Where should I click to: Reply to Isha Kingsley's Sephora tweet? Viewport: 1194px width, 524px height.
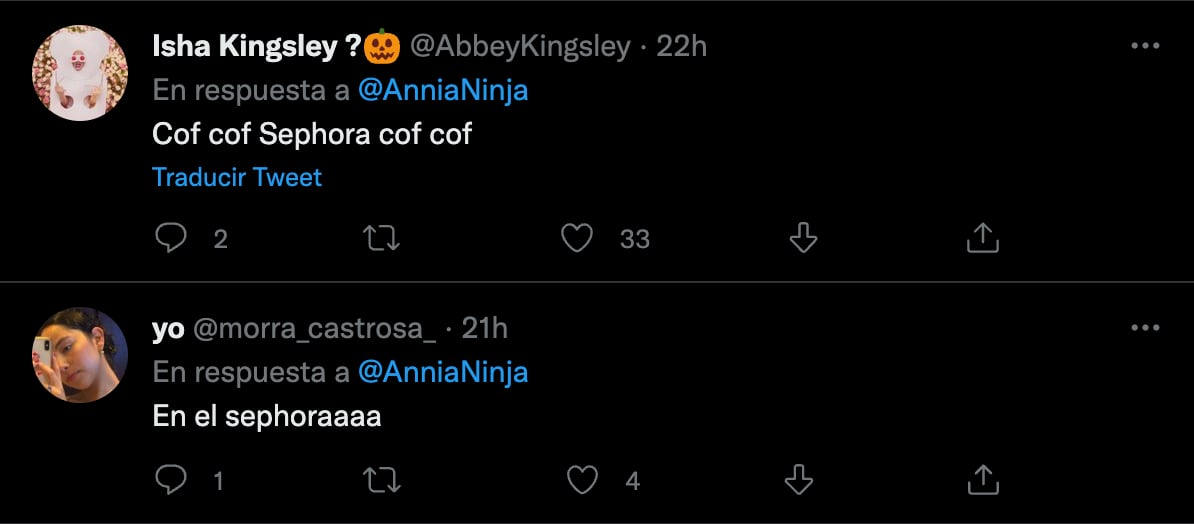click(172, 238)
